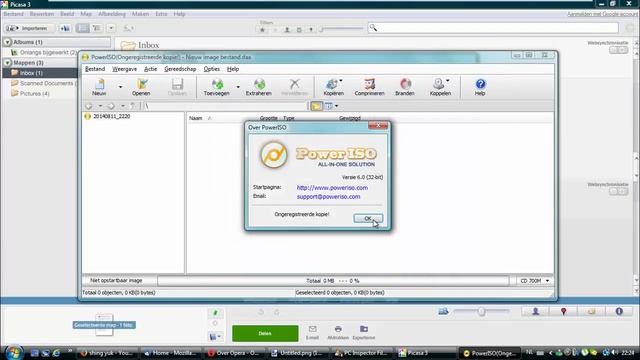Click the back navigation arrow in PowerISO
Viewport: 640px width, 360px height.
pos(89,106)
